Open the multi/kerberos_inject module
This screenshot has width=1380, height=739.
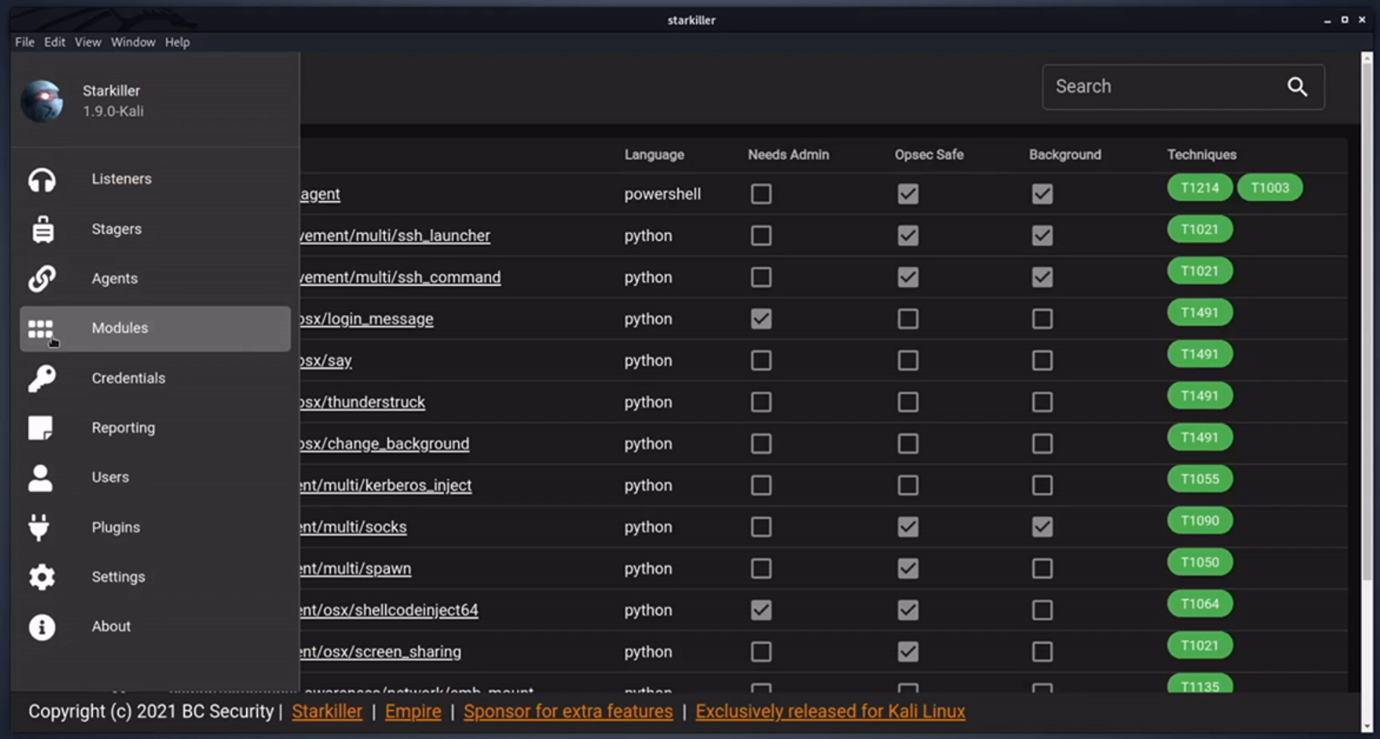point(386,485)
